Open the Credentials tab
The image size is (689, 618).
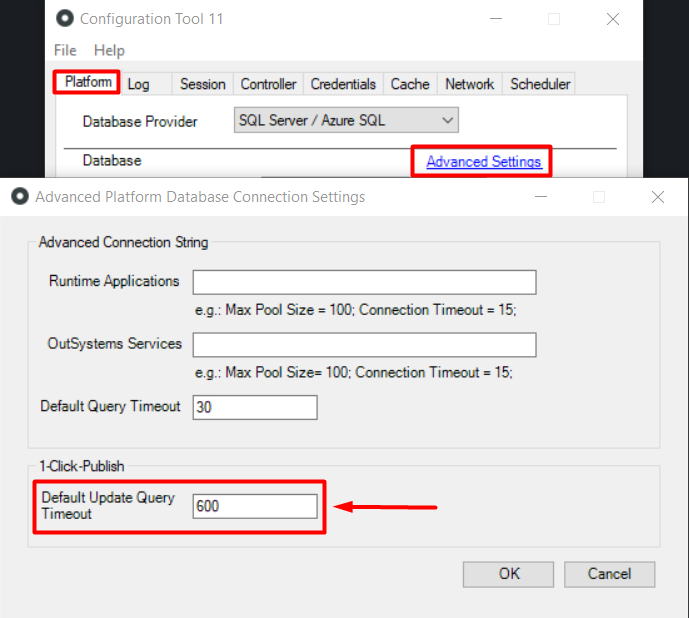[343, 84]
